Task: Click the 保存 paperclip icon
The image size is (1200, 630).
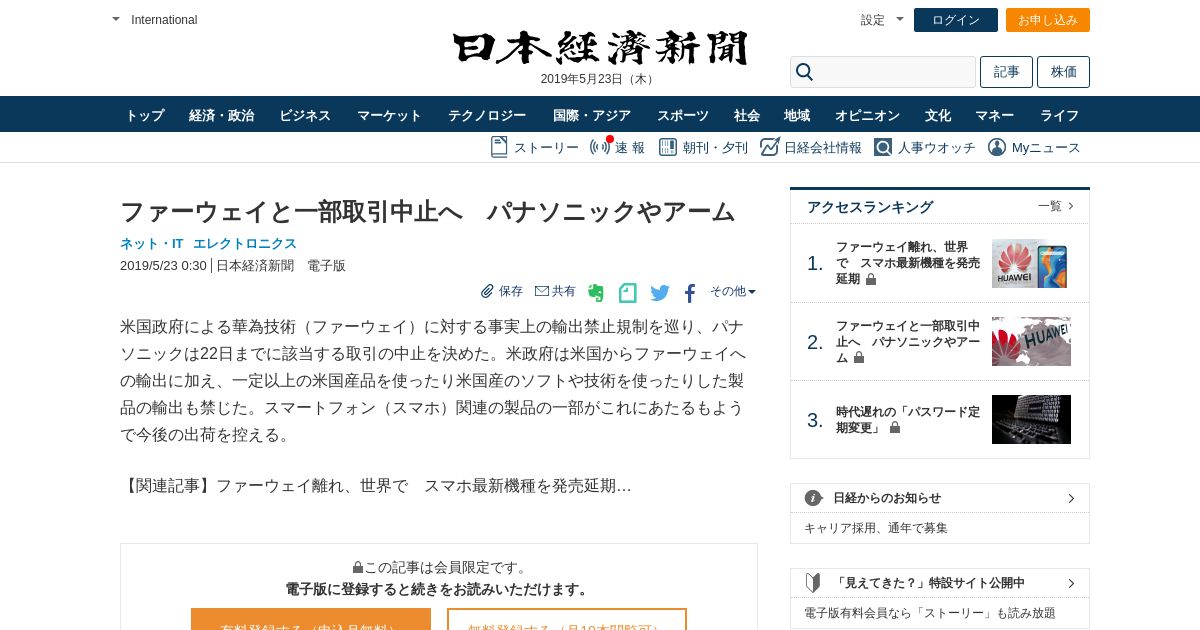Action: tap(487, 291)
